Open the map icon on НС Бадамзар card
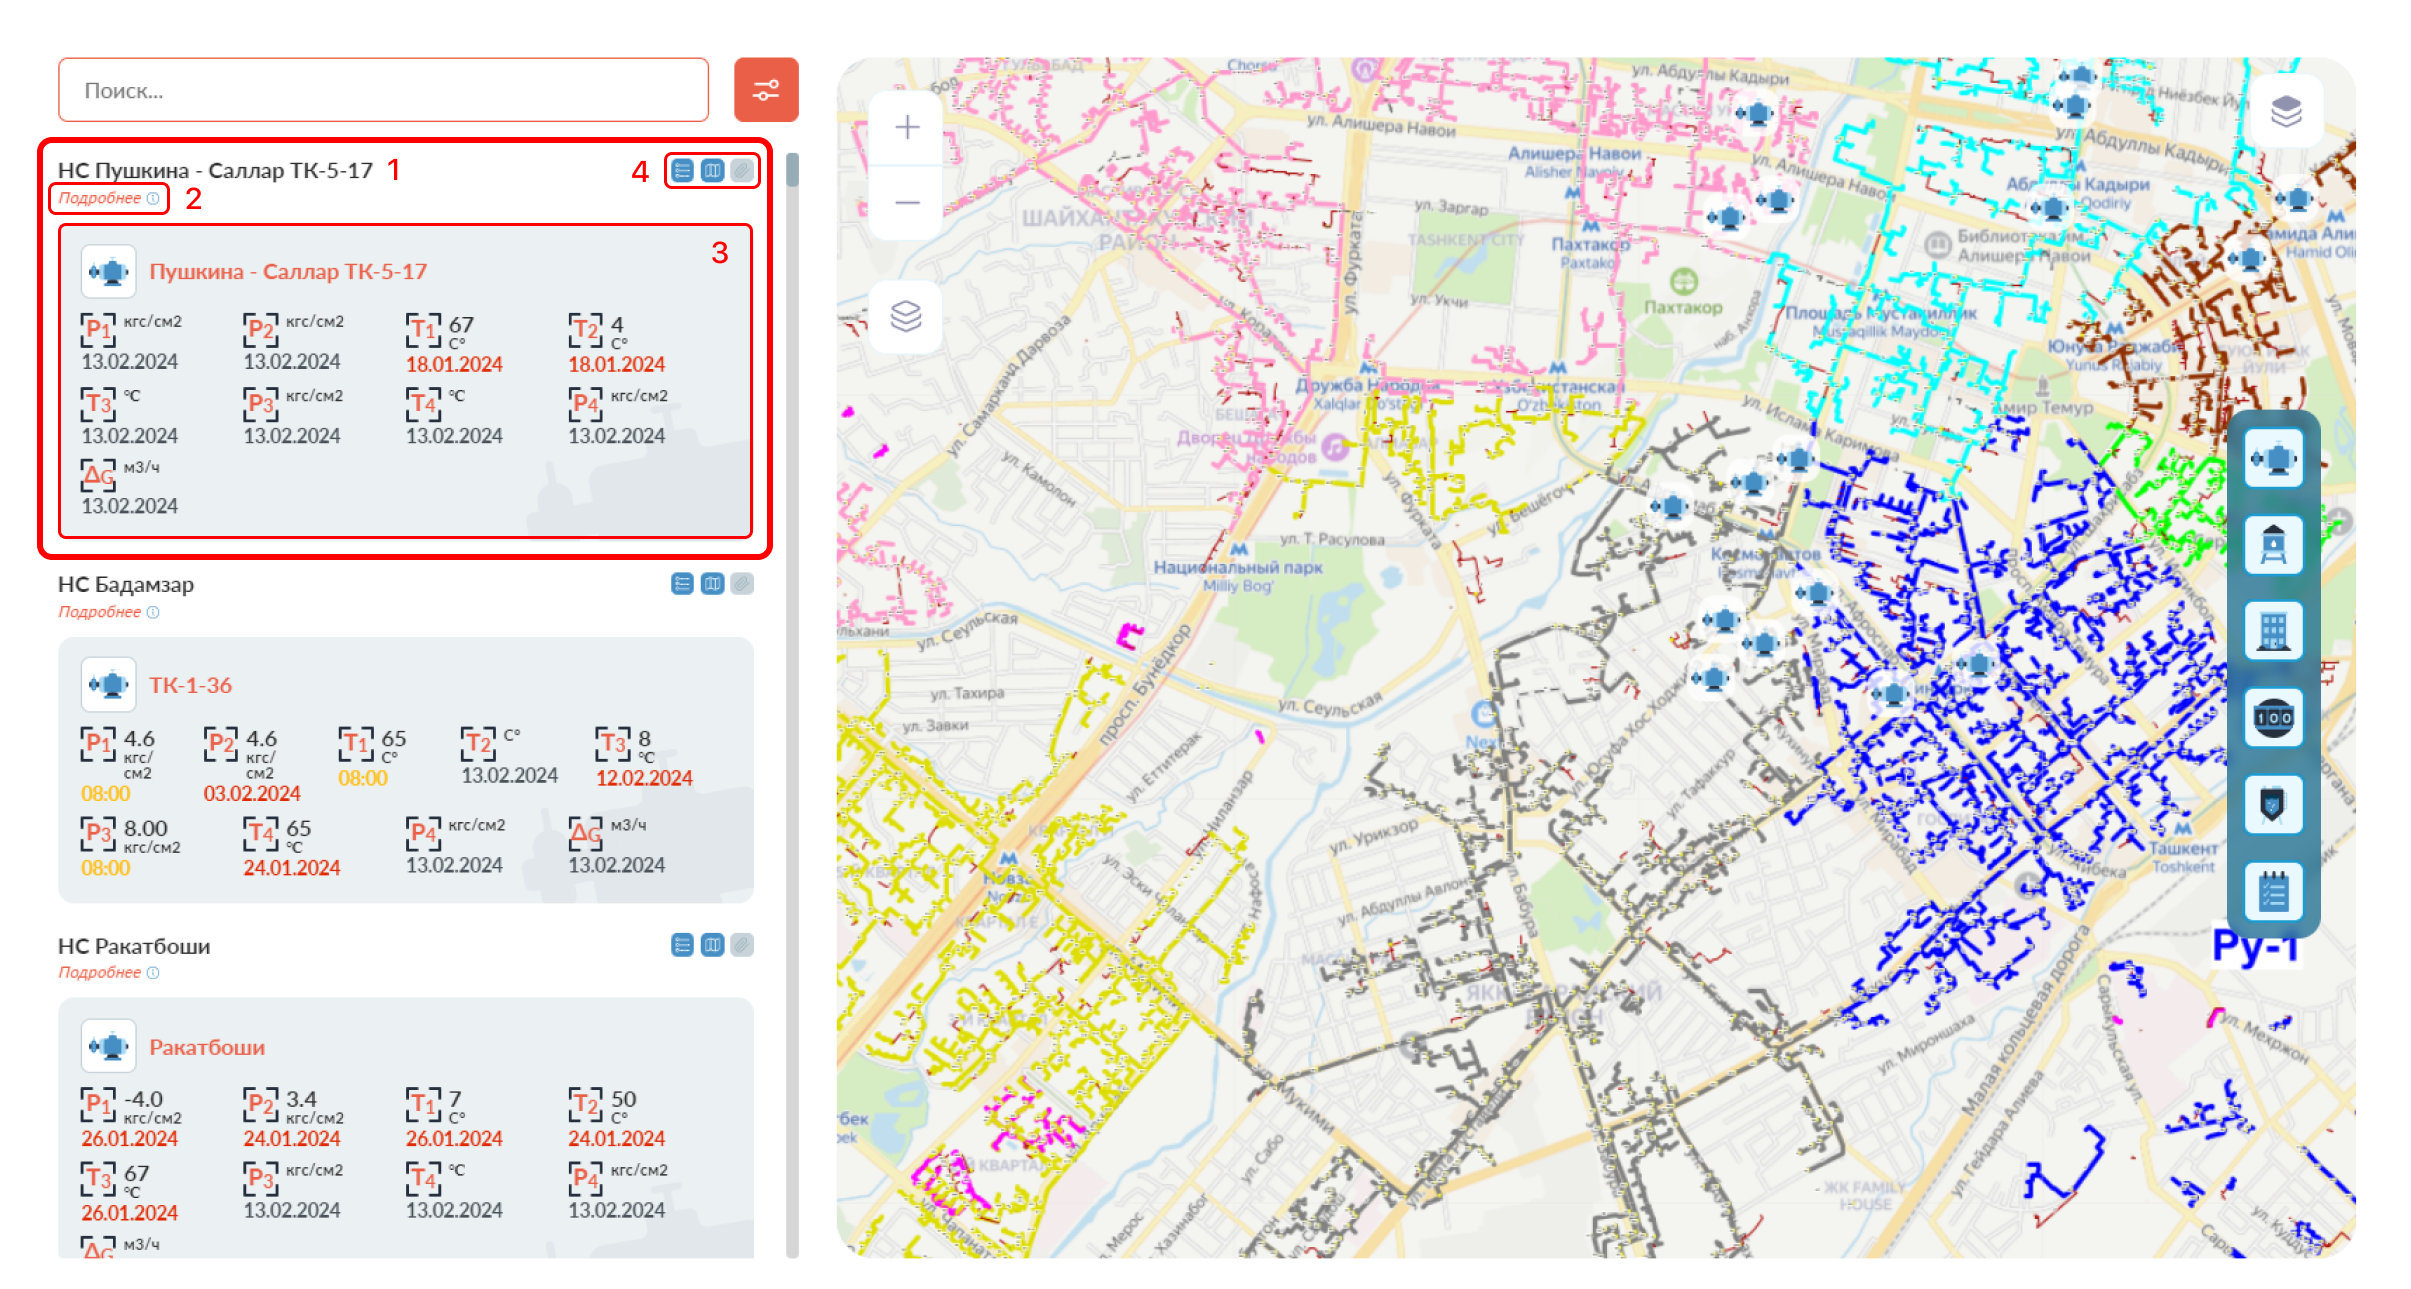2411x1289 pixels. tap(711, 584)
